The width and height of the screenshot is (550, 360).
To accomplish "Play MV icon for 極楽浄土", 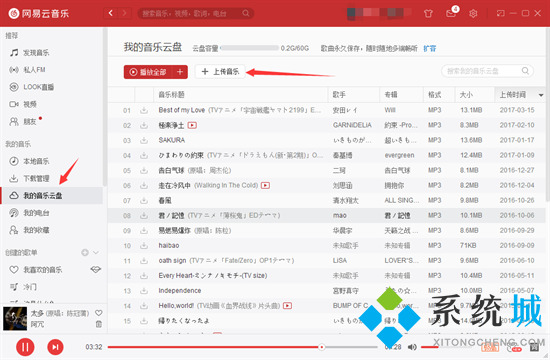I will 192,125.
